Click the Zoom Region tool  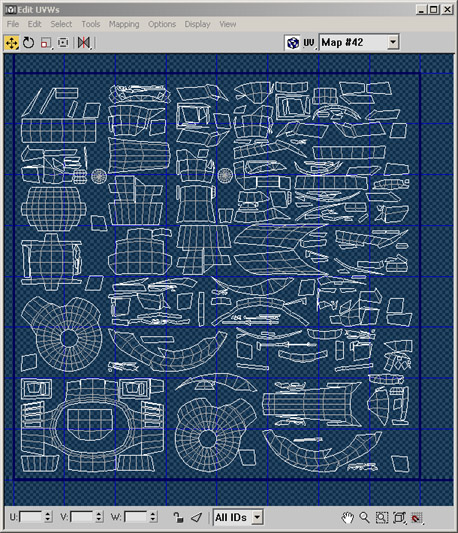[x=382, y=518]
